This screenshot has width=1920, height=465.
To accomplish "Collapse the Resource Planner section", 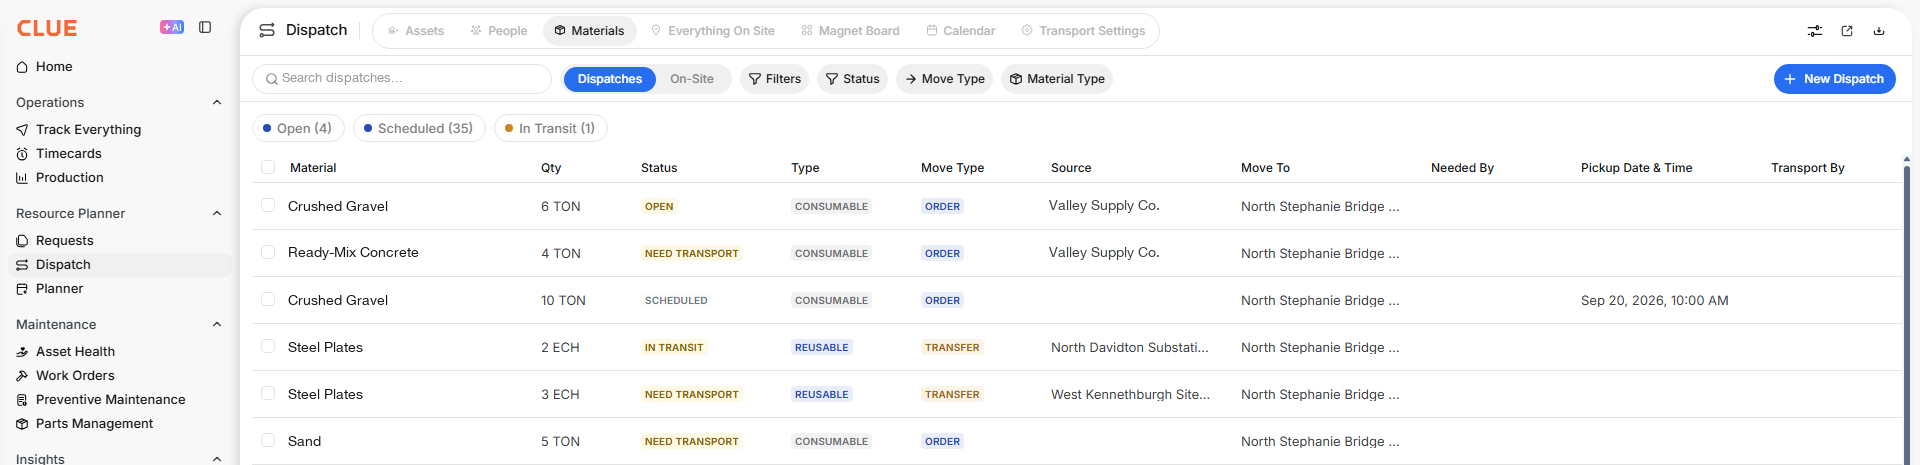I will coord(217,213).
